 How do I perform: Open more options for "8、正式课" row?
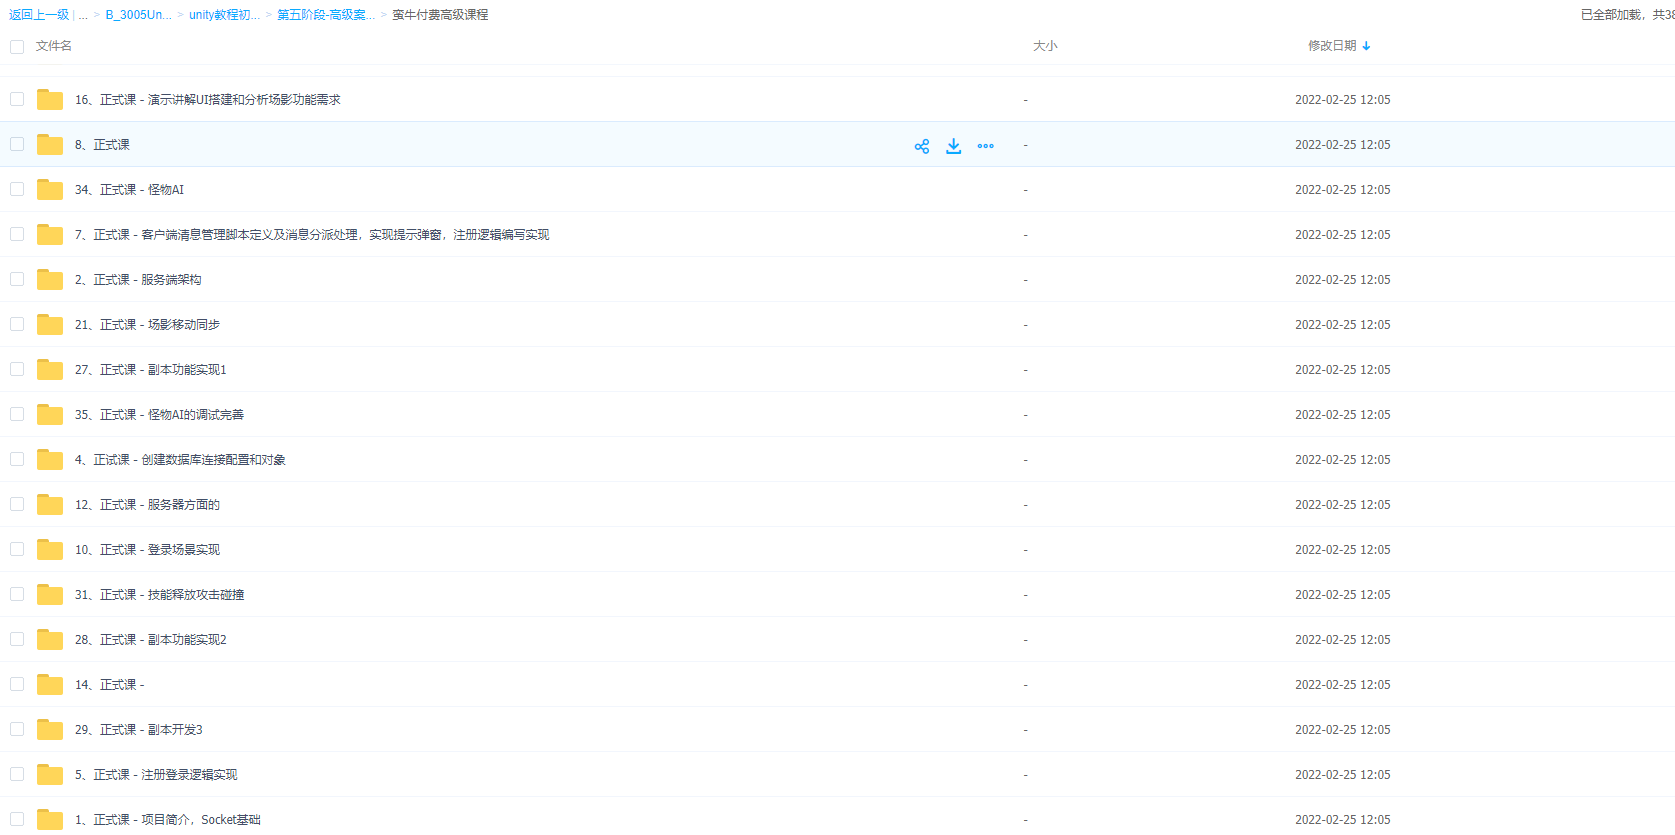pos(986,146)
